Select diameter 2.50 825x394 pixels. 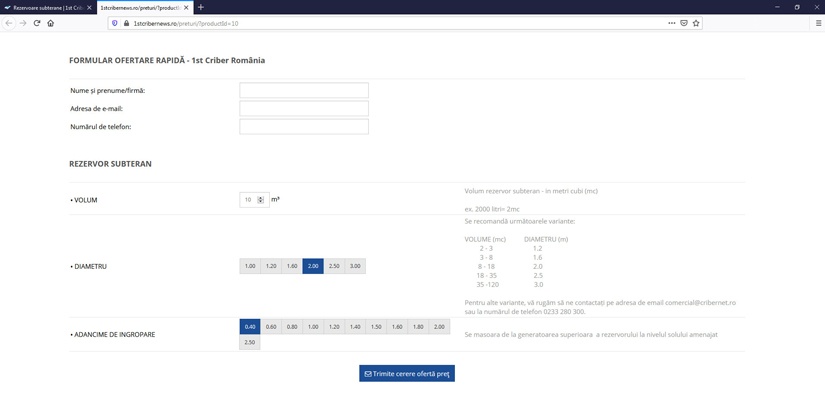point(334,266)
